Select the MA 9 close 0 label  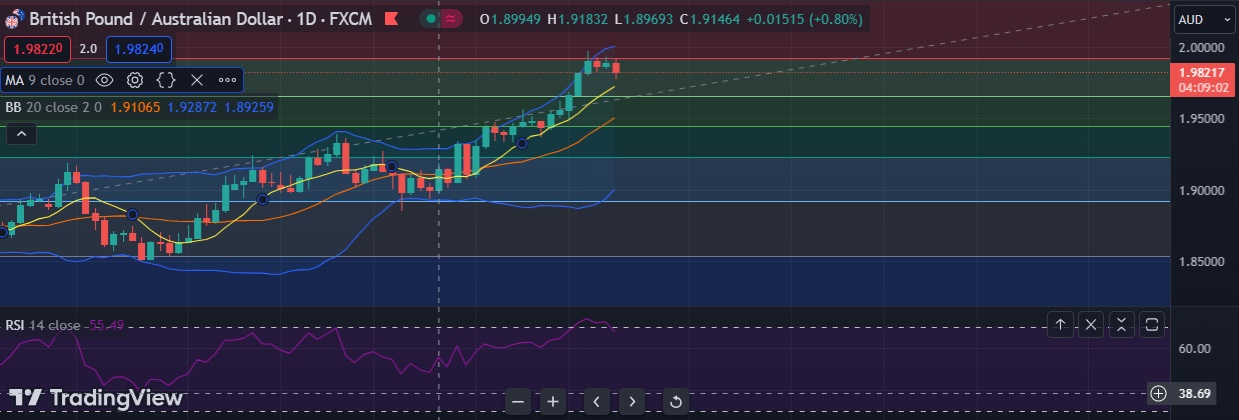point(45,79)
